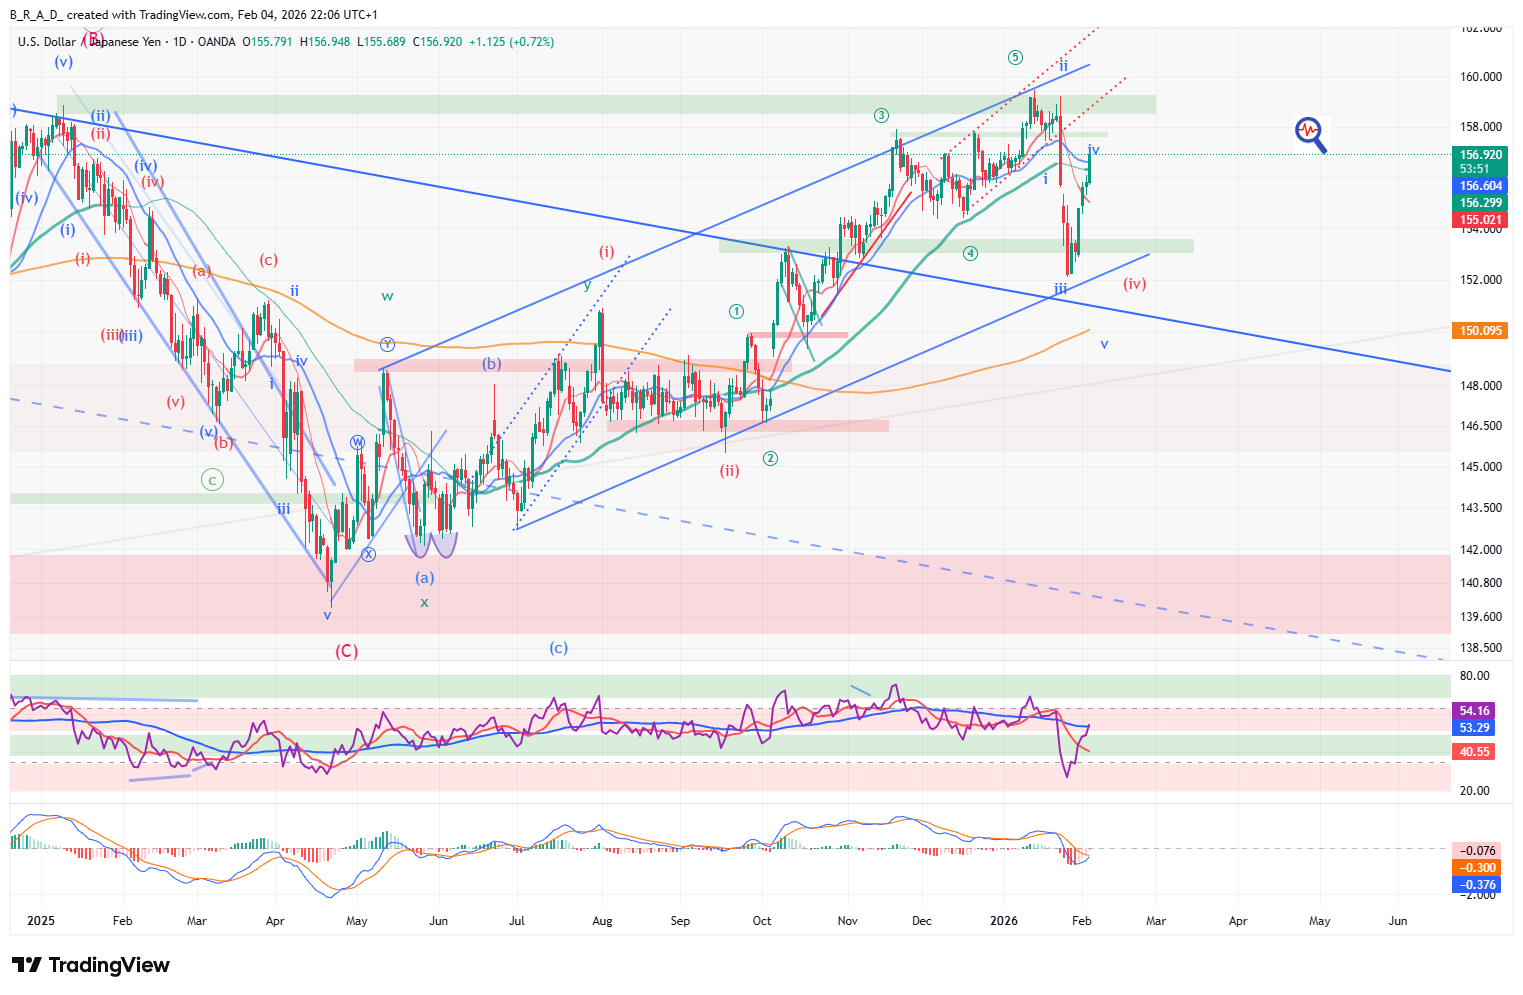
Task: Click the orange 150.095 moving average label
Action: pos(1480,331)
